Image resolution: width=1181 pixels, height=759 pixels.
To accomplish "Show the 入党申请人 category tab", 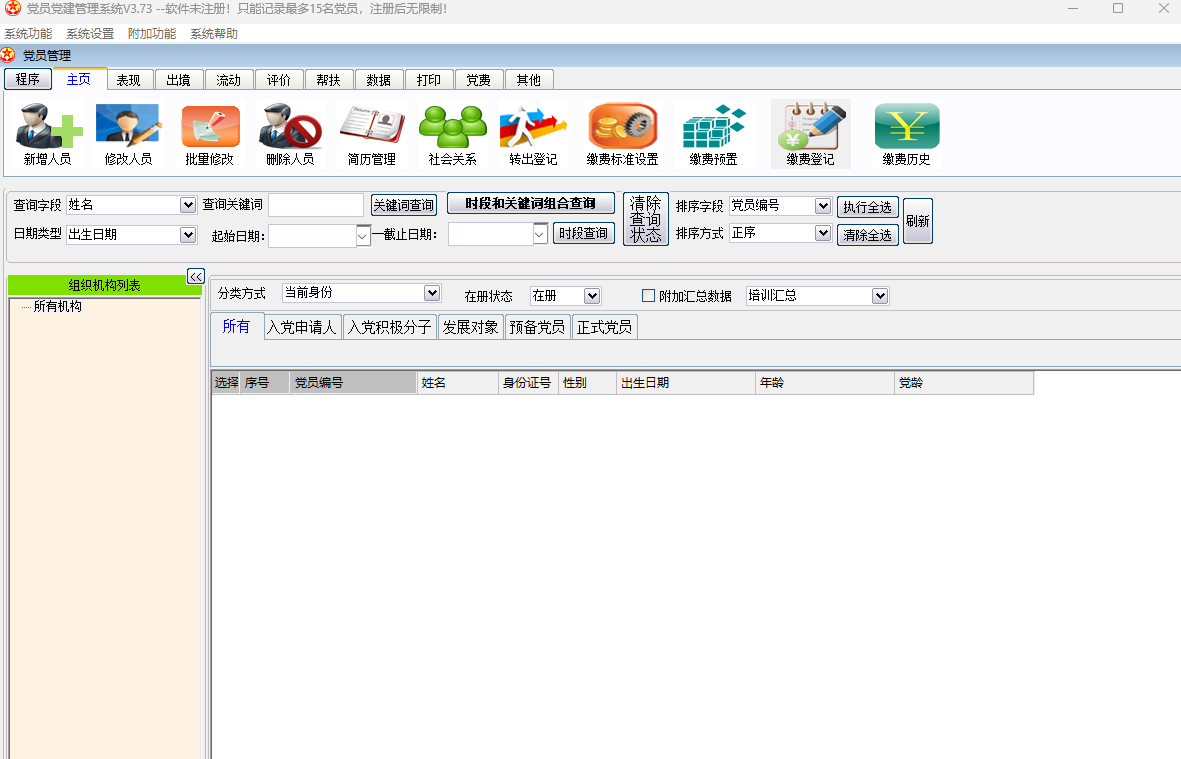I will click(x=303, y=327).
